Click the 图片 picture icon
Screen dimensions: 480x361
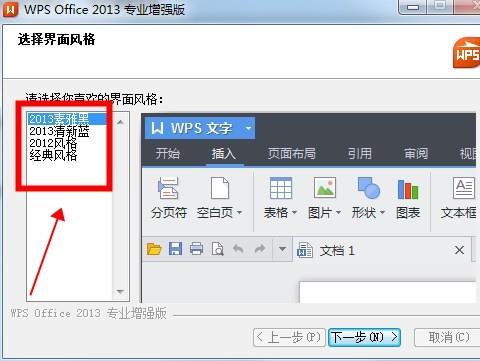[325, 188]
